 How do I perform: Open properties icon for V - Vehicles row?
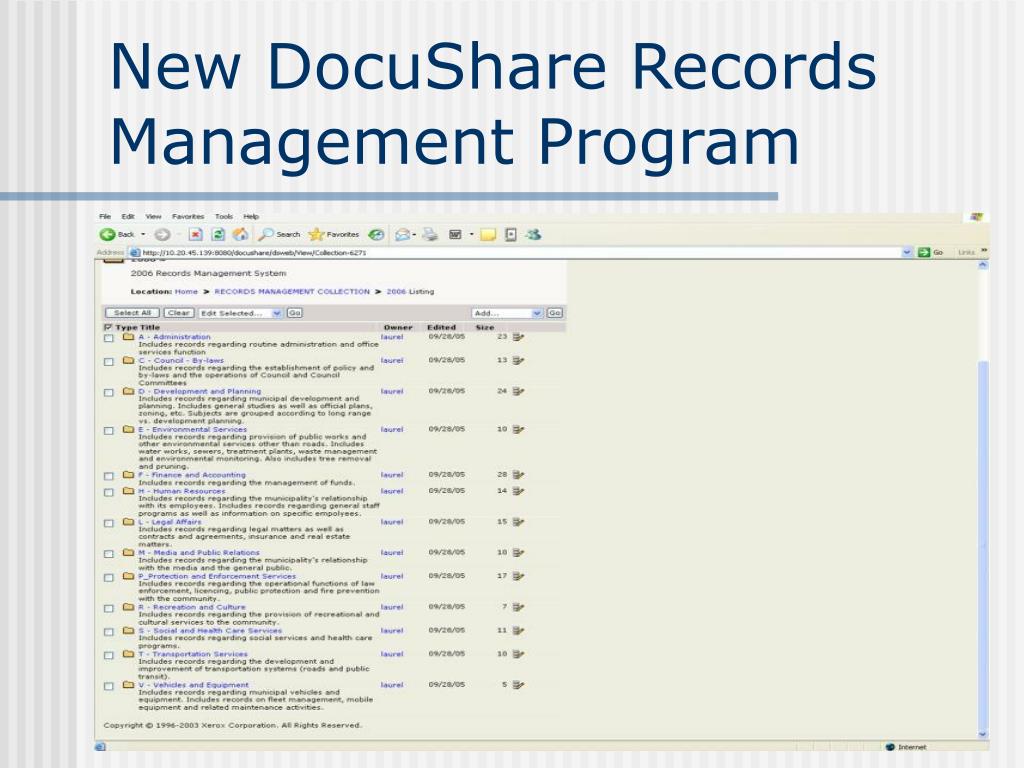[x=519, y=685]
